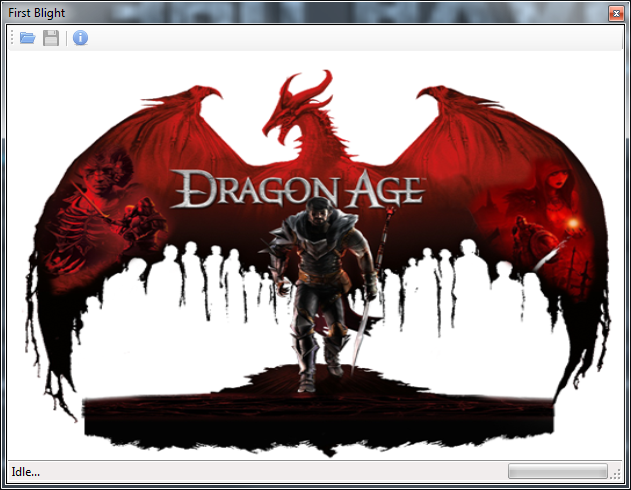Click the progress bar in status bar
This screenshot has height=490, width=631.
coord(557,471)
